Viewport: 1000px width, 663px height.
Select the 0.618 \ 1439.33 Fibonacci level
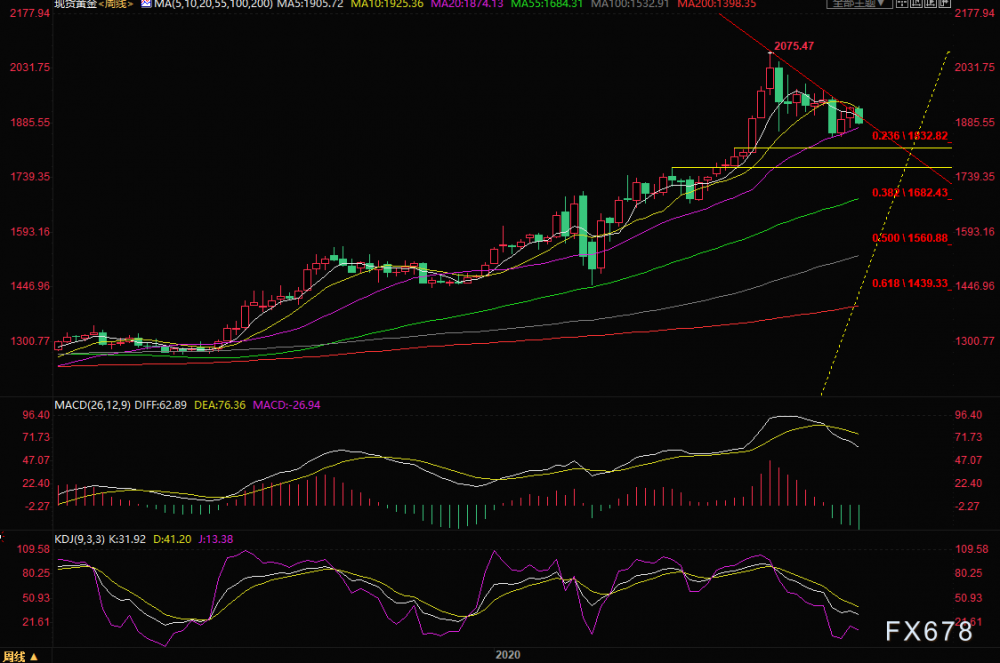(910, 283)
